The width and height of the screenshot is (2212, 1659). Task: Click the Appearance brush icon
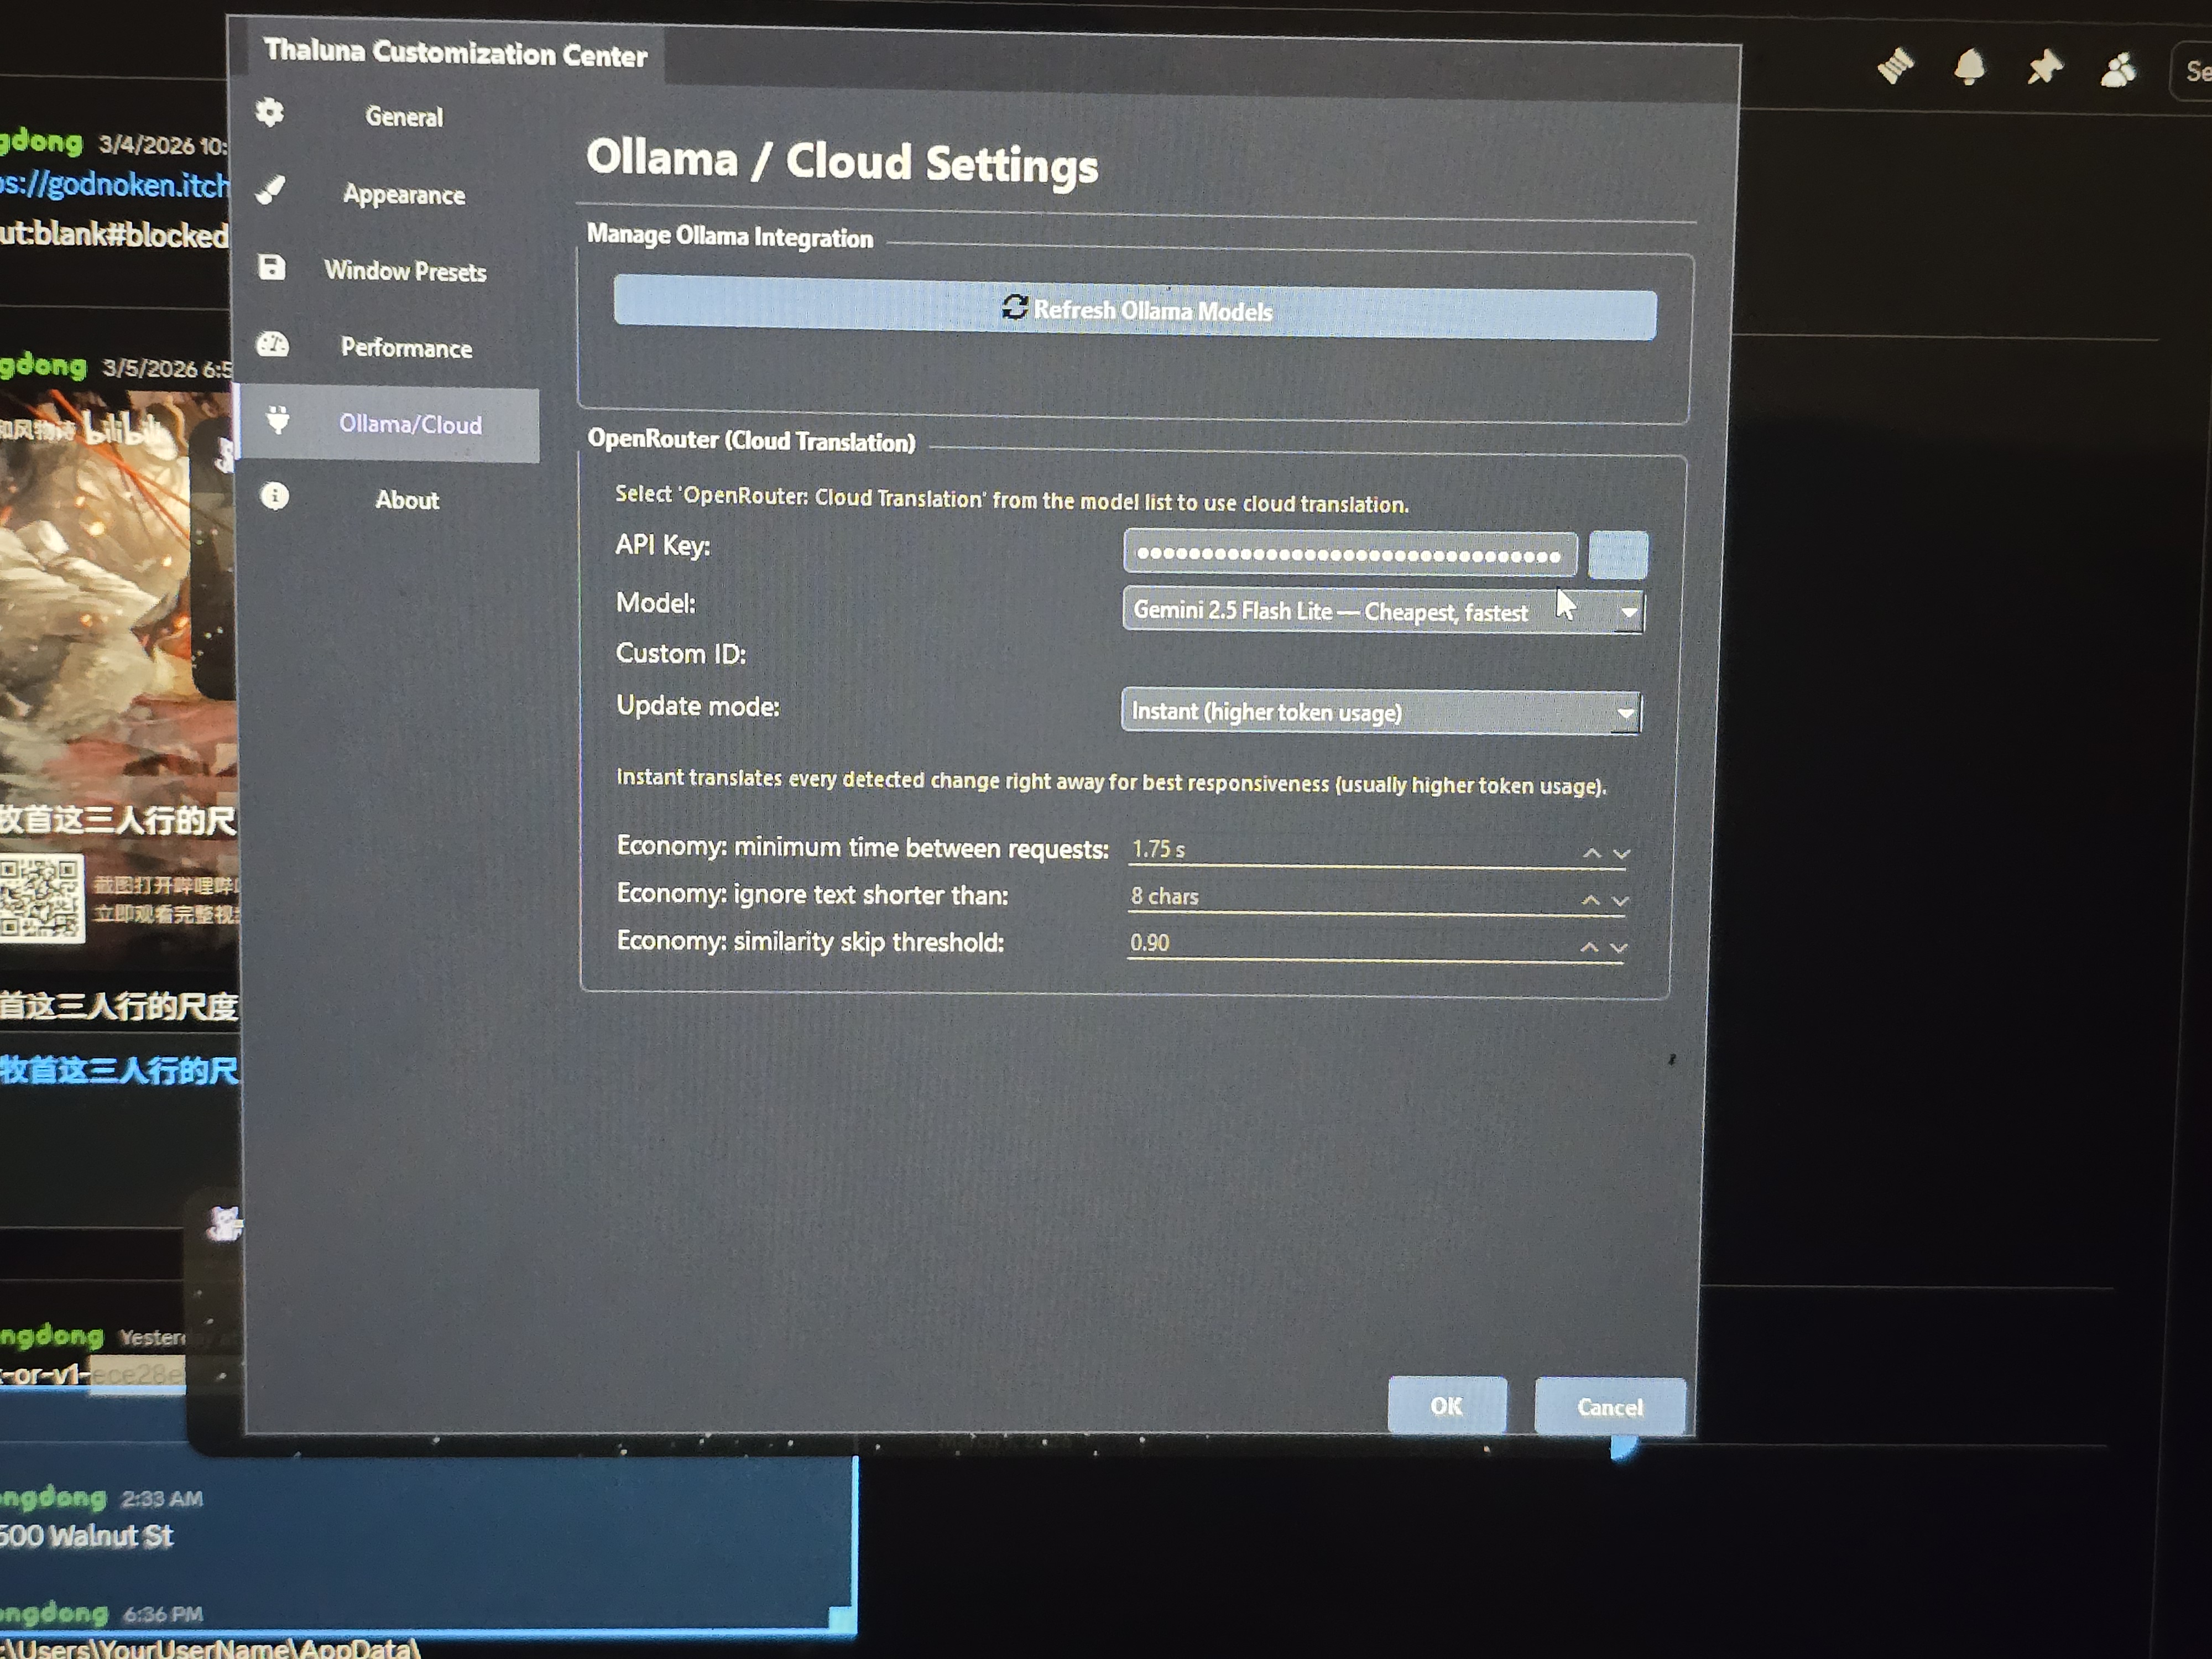pyautogui.click(x=270, y=190)
